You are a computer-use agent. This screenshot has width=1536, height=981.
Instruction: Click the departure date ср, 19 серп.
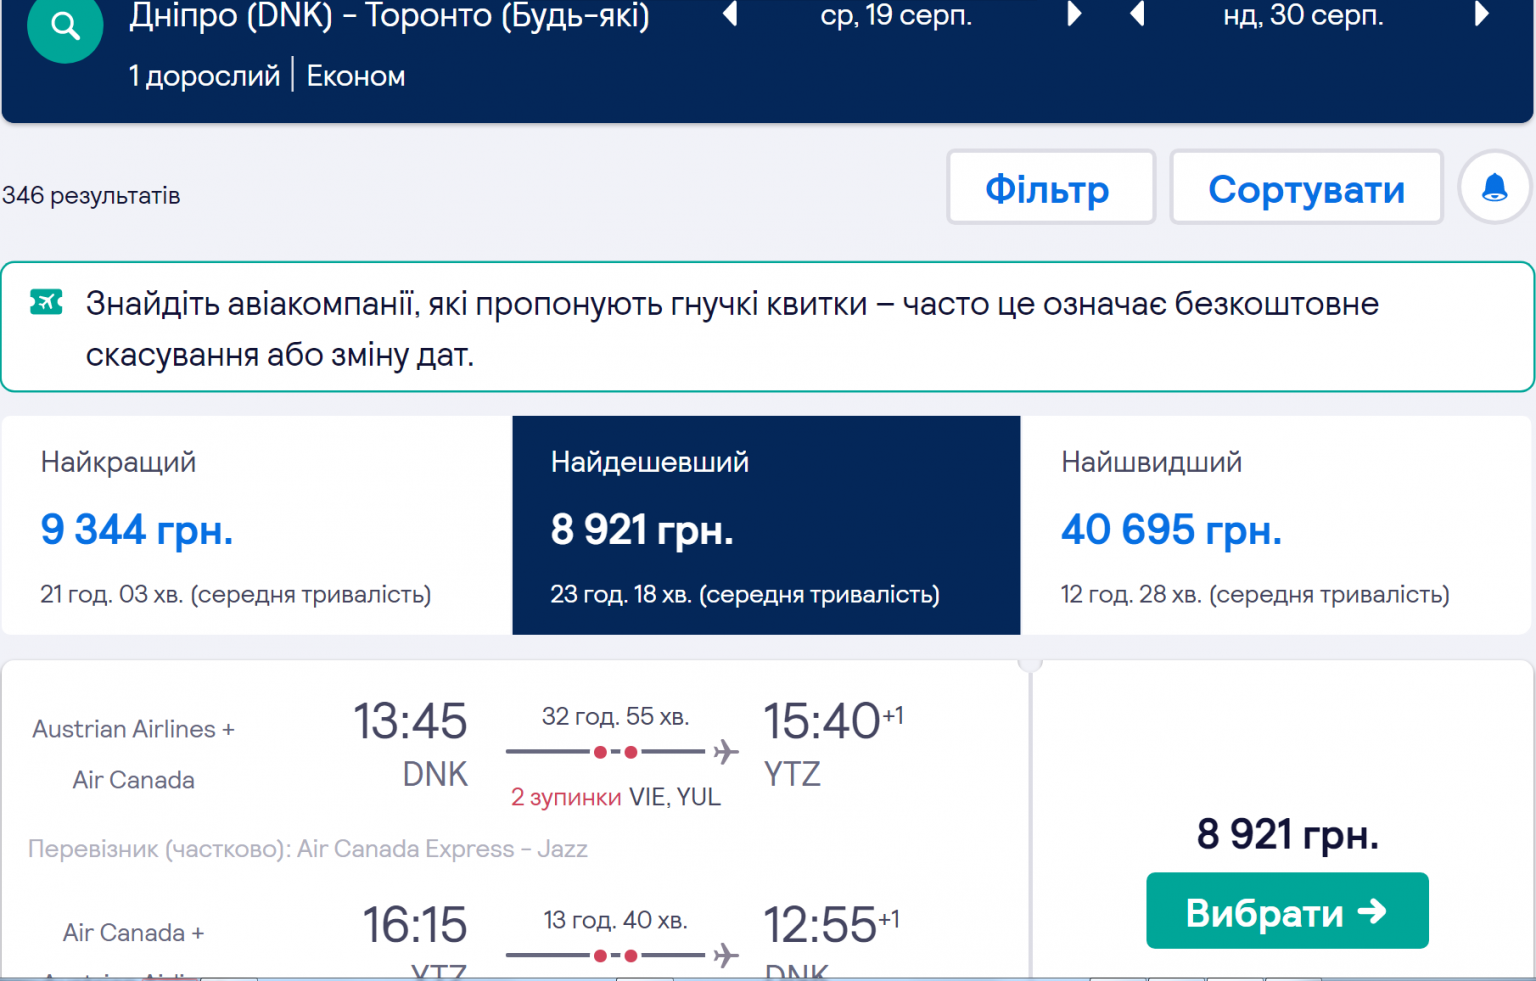[896, 15]
